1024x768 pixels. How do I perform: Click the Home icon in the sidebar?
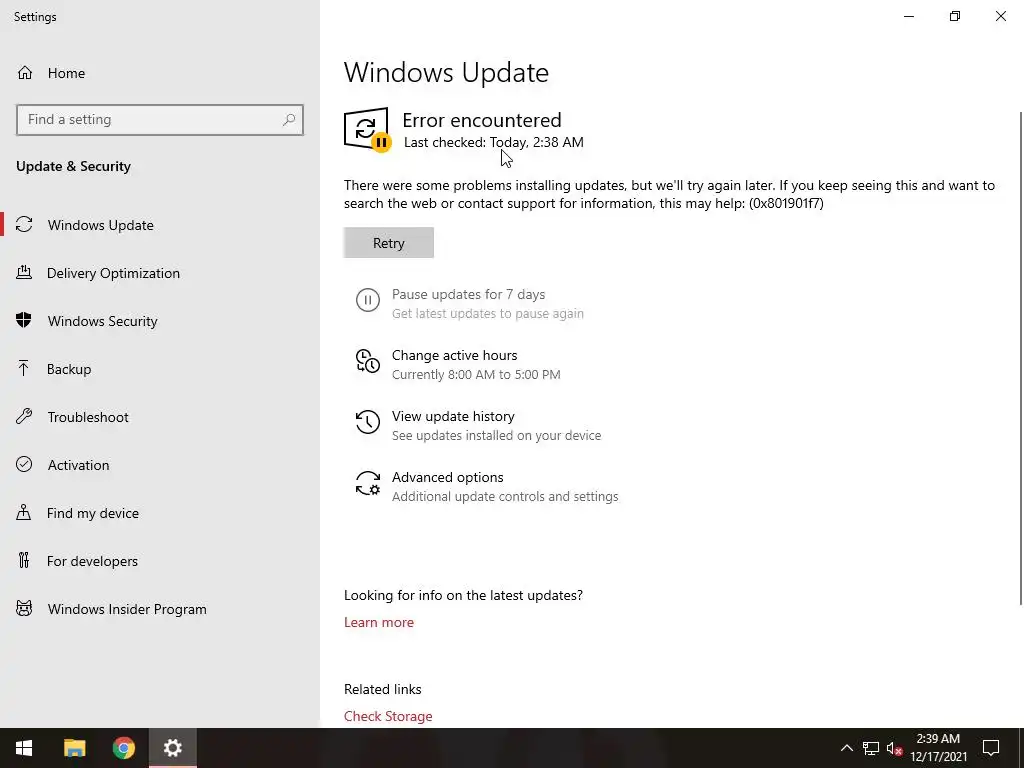coord(25,72)
